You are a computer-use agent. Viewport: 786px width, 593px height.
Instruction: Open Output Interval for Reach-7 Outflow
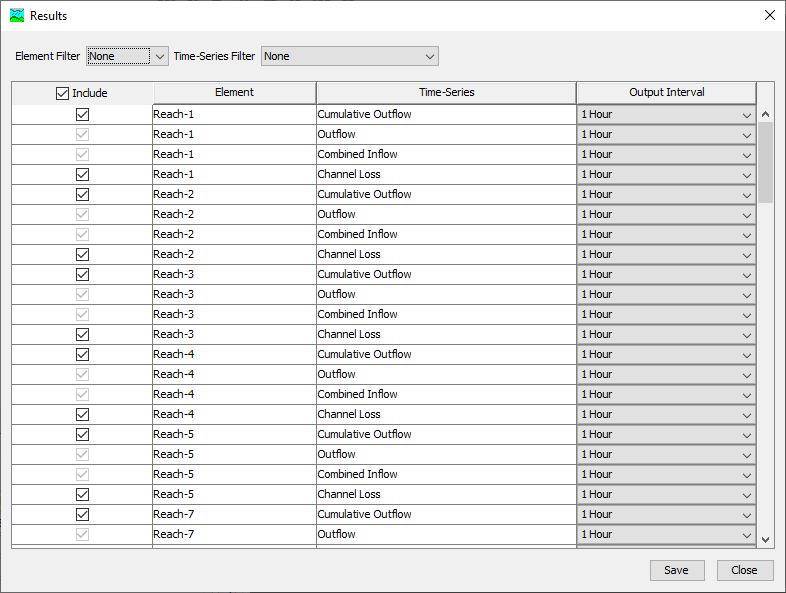click(x=666, y=534)
